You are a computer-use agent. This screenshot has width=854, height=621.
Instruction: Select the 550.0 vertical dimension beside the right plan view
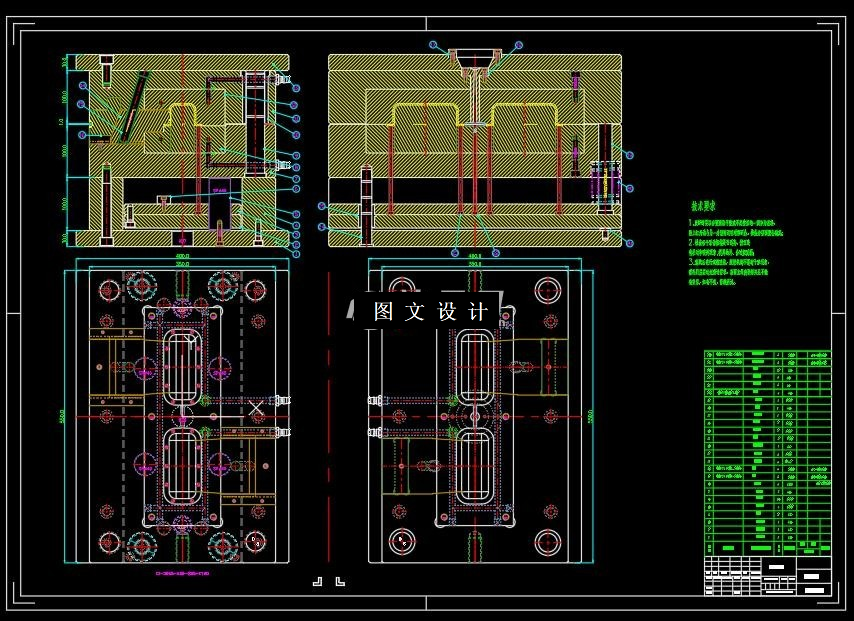click(590, 417)
